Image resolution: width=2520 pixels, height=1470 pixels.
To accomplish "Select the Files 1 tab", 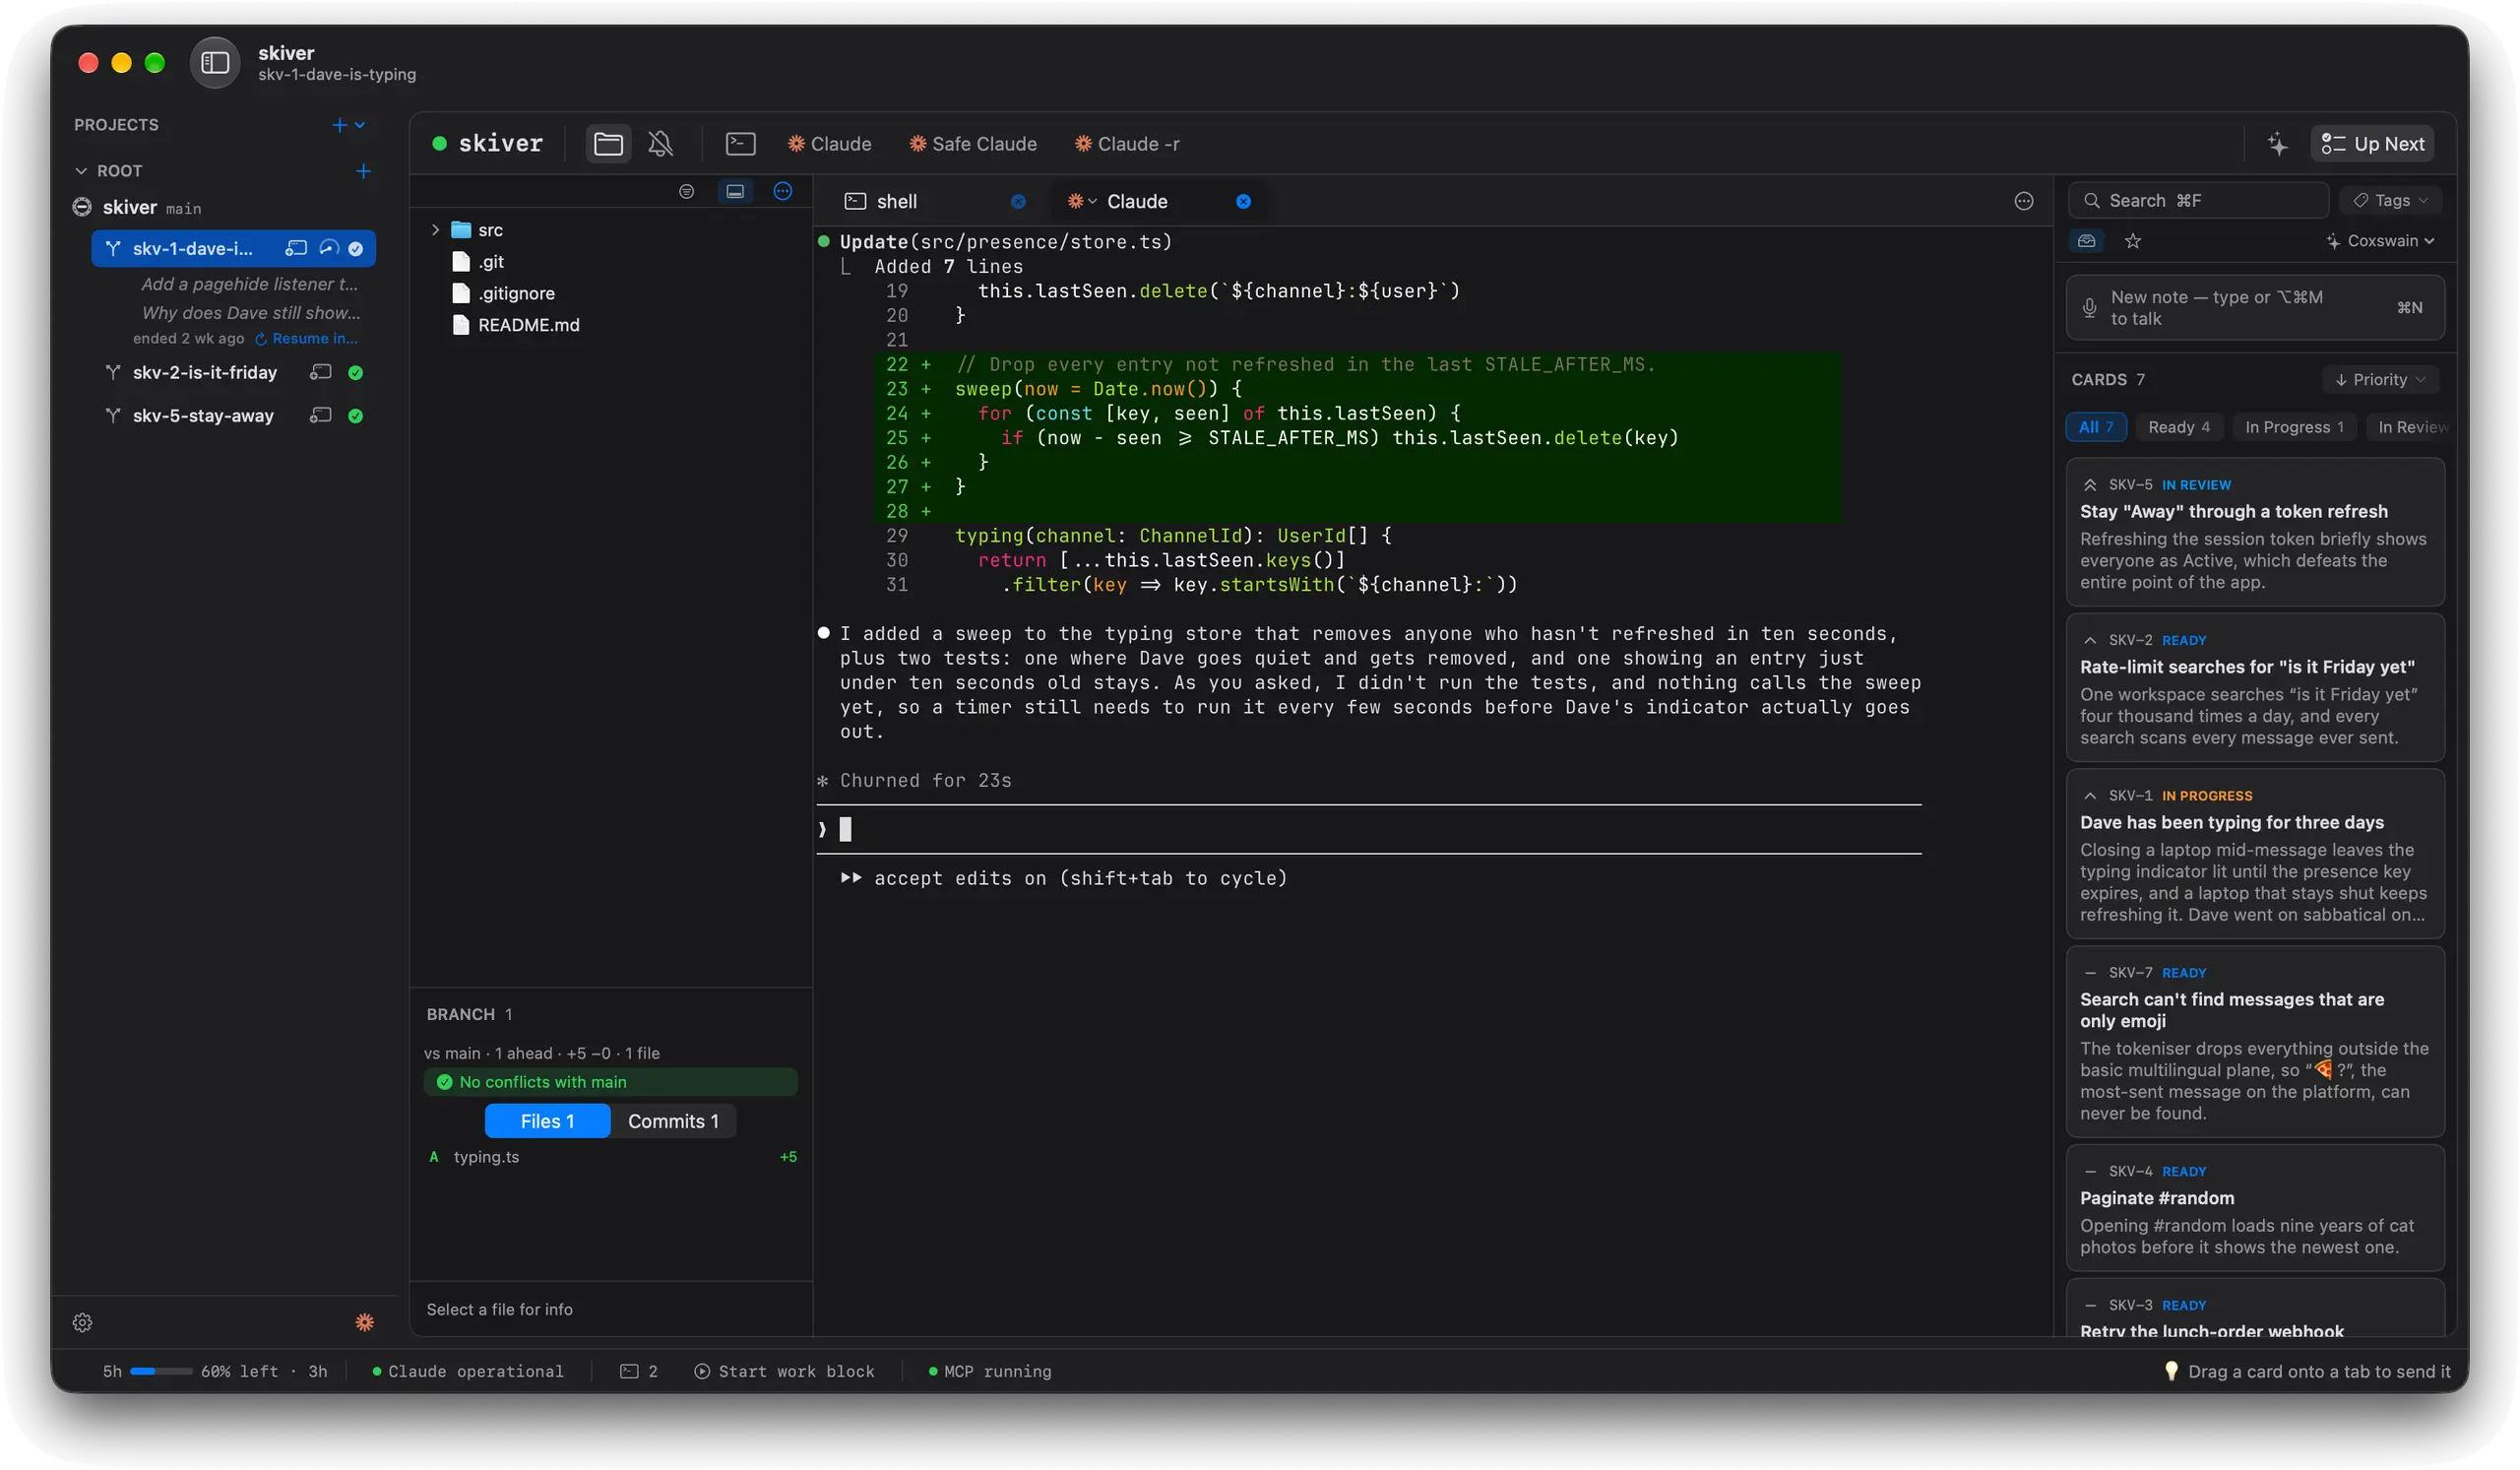I will click(547, 1121).
